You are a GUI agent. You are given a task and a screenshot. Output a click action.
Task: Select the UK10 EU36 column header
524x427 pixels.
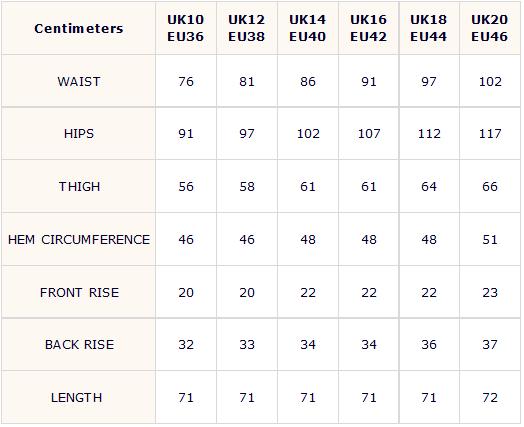(186, 28)
